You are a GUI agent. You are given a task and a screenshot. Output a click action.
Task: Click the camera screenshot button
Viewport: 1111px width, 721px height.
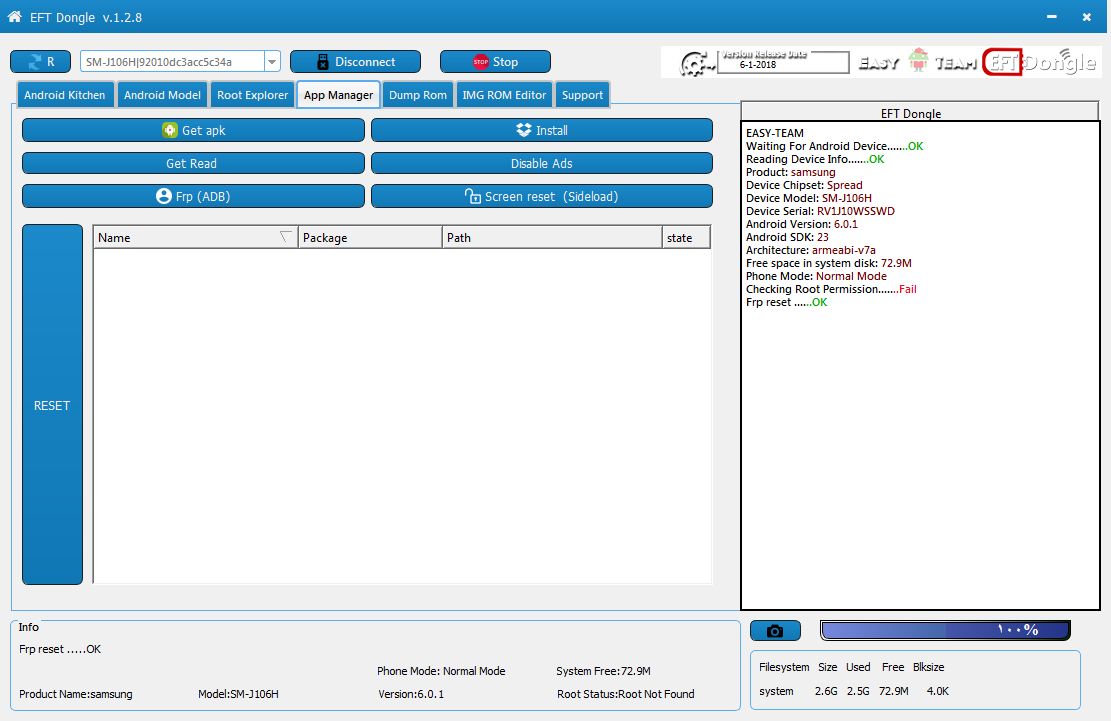(775, 630)
